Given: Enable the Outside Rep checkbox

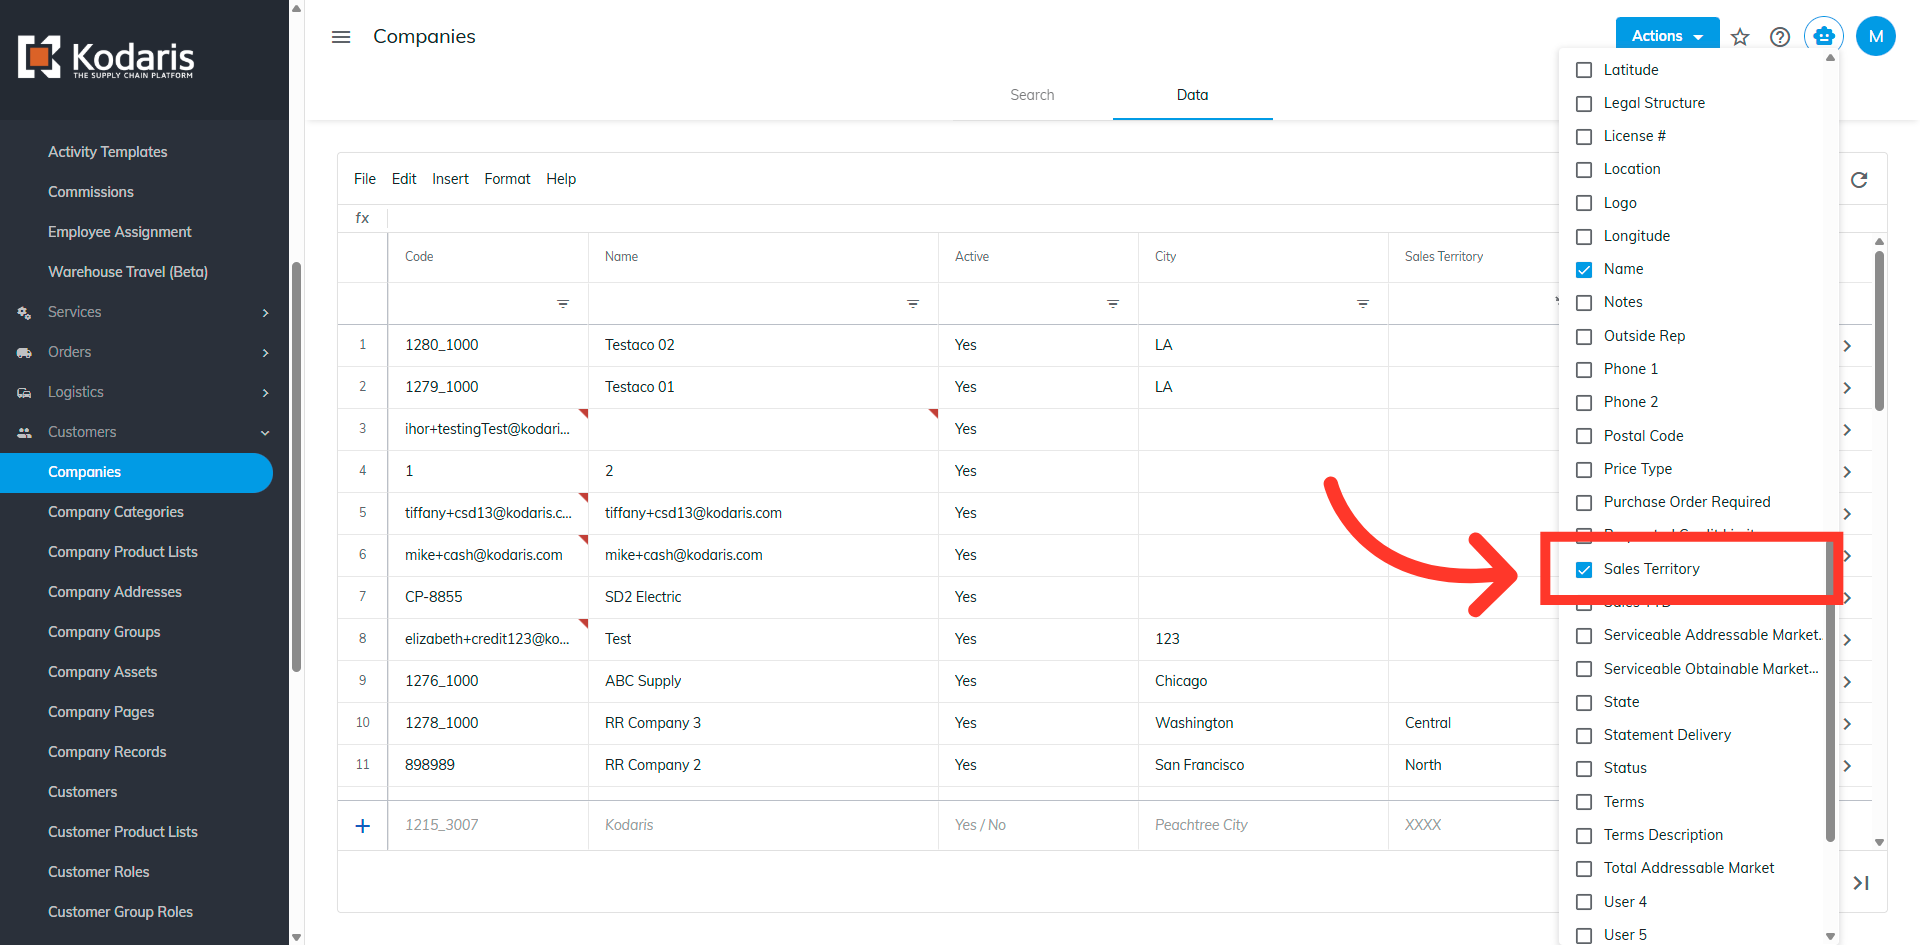Looking at the screenshot, I should click(1584, 337).
